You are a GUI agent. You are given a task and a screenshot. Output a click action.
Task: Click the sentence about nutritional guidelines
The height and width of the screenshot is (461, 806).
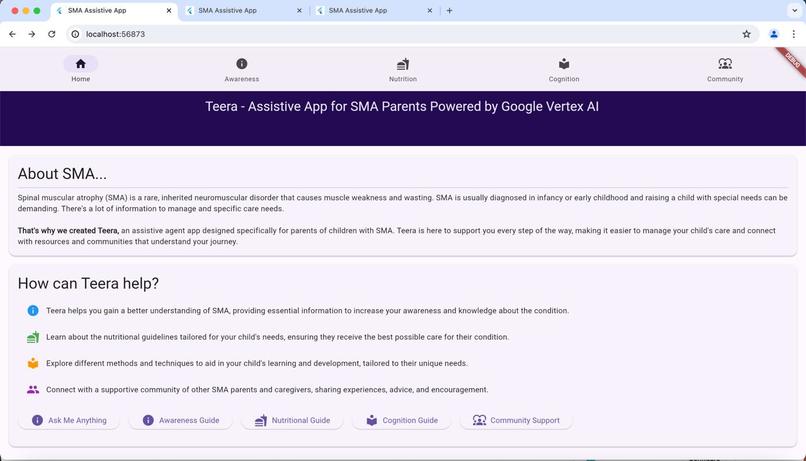coord(278,337)
